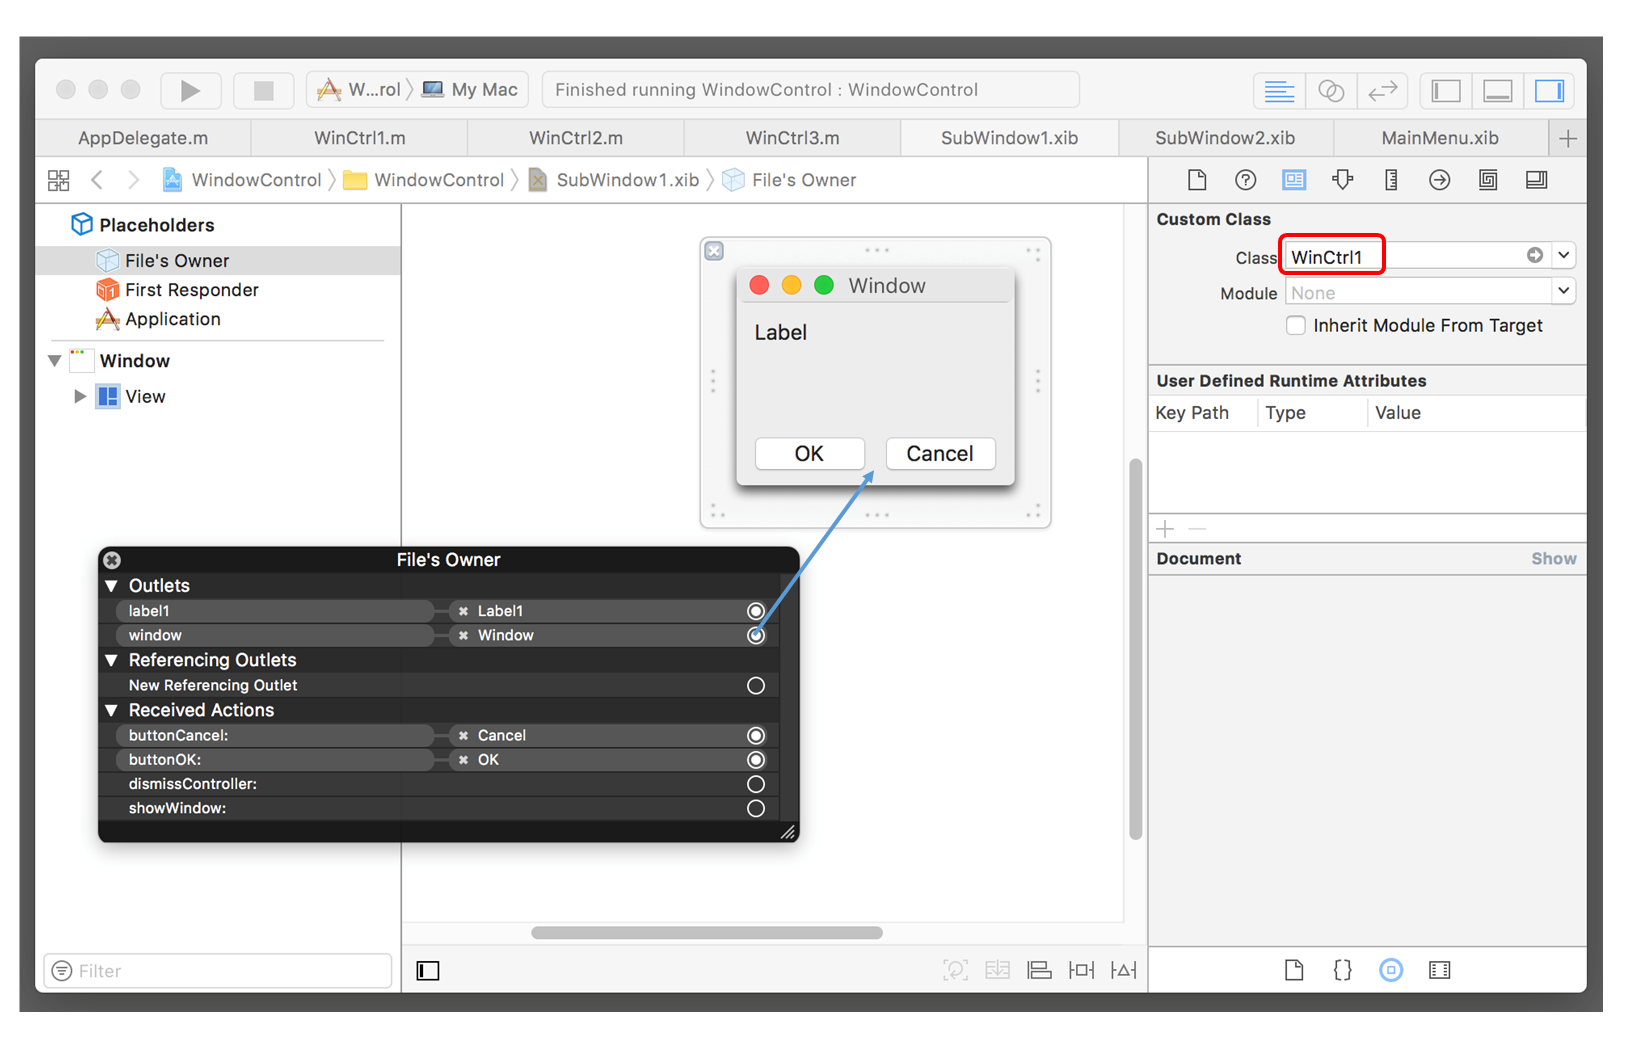The image size is (1635, 1045).
Task: Show the Quick Help inspector
Action: coord(1245,180)
